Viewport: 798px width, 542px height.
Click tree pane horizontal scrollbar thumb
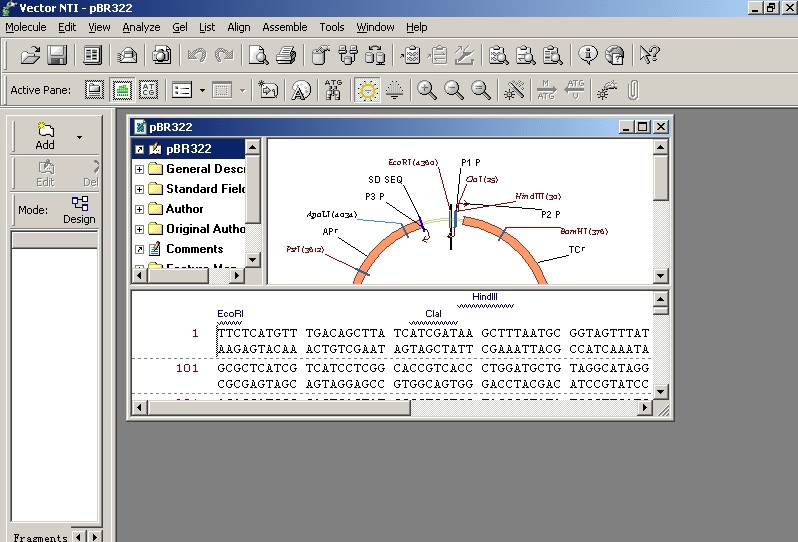178,276
